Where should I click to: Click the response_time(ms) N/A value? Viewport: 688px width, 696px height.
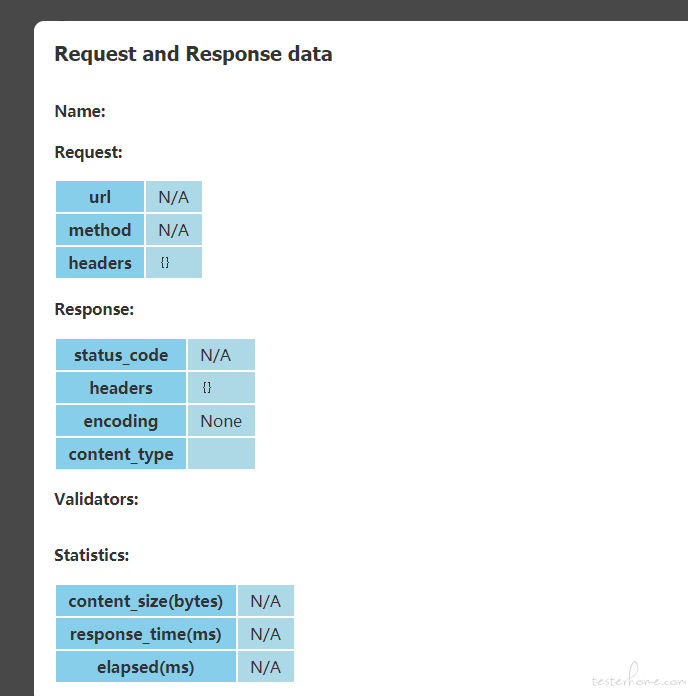point(265,634)
